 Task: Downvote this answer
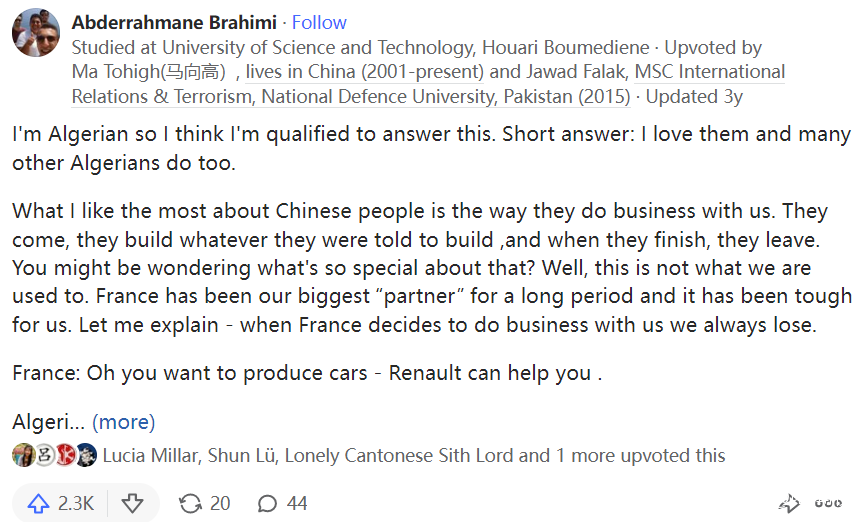(132, 503)
